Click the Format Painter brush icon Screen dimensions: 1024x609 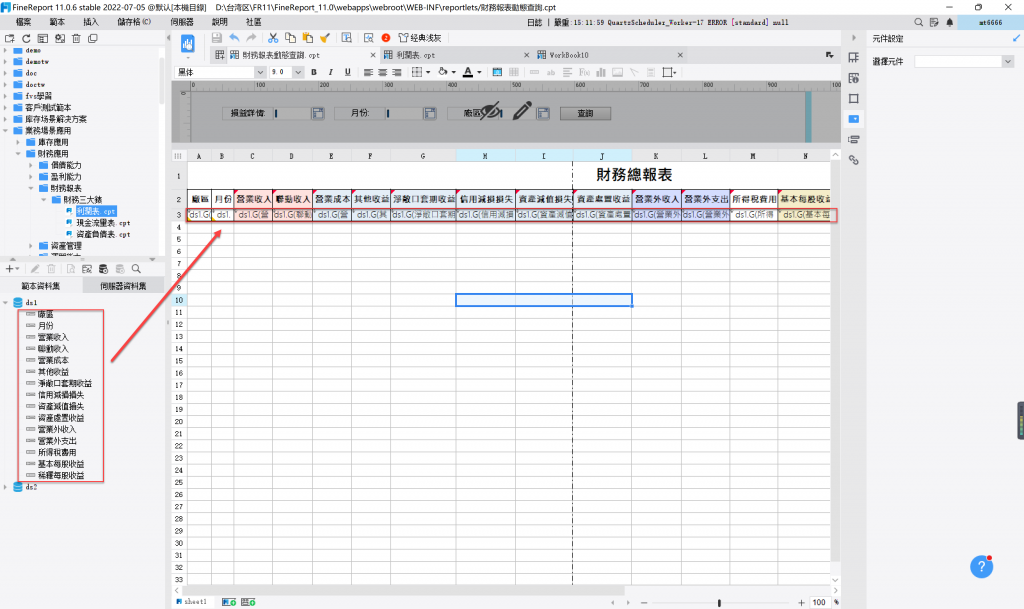click(325, 38)
